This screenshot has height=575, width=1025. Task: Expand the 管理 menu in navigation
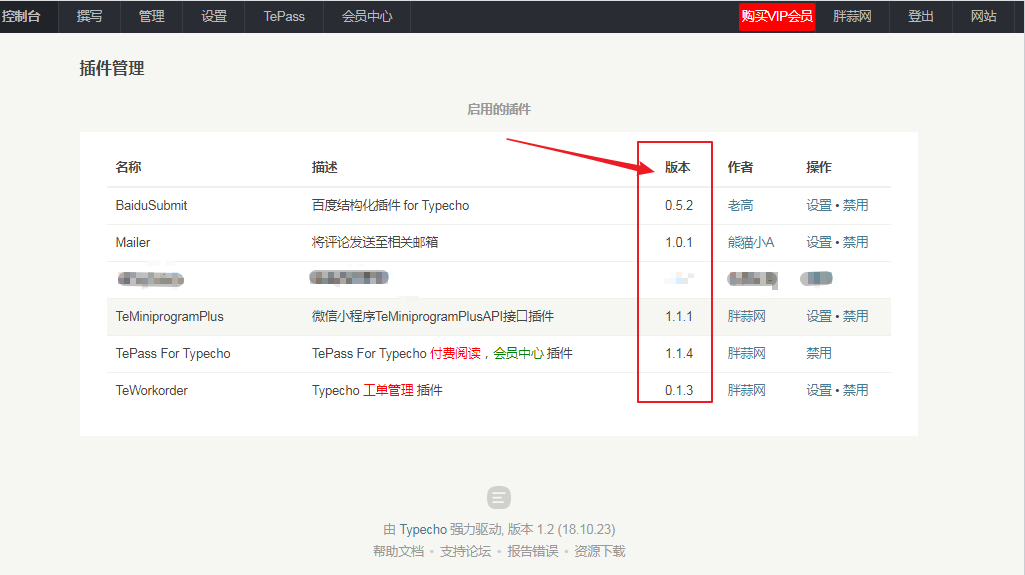[x=152, y=16]
